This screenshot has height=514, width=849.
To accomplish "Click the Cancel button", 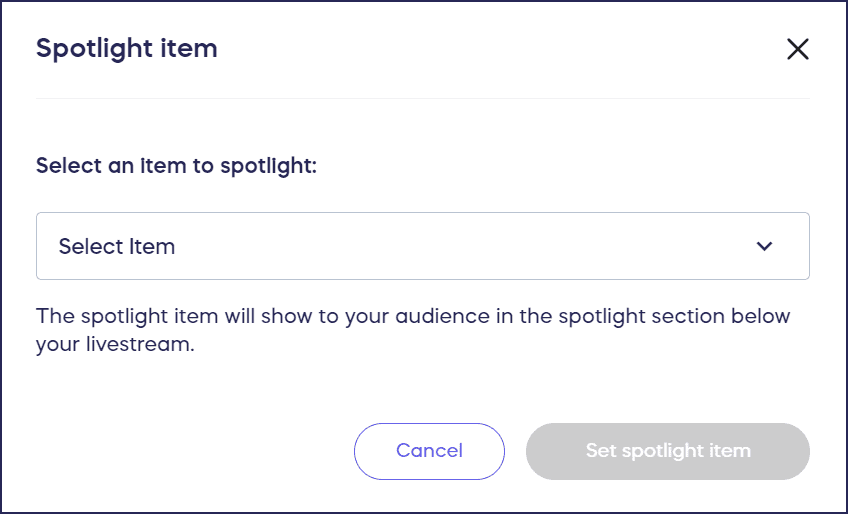I will (x=429, y=451).
